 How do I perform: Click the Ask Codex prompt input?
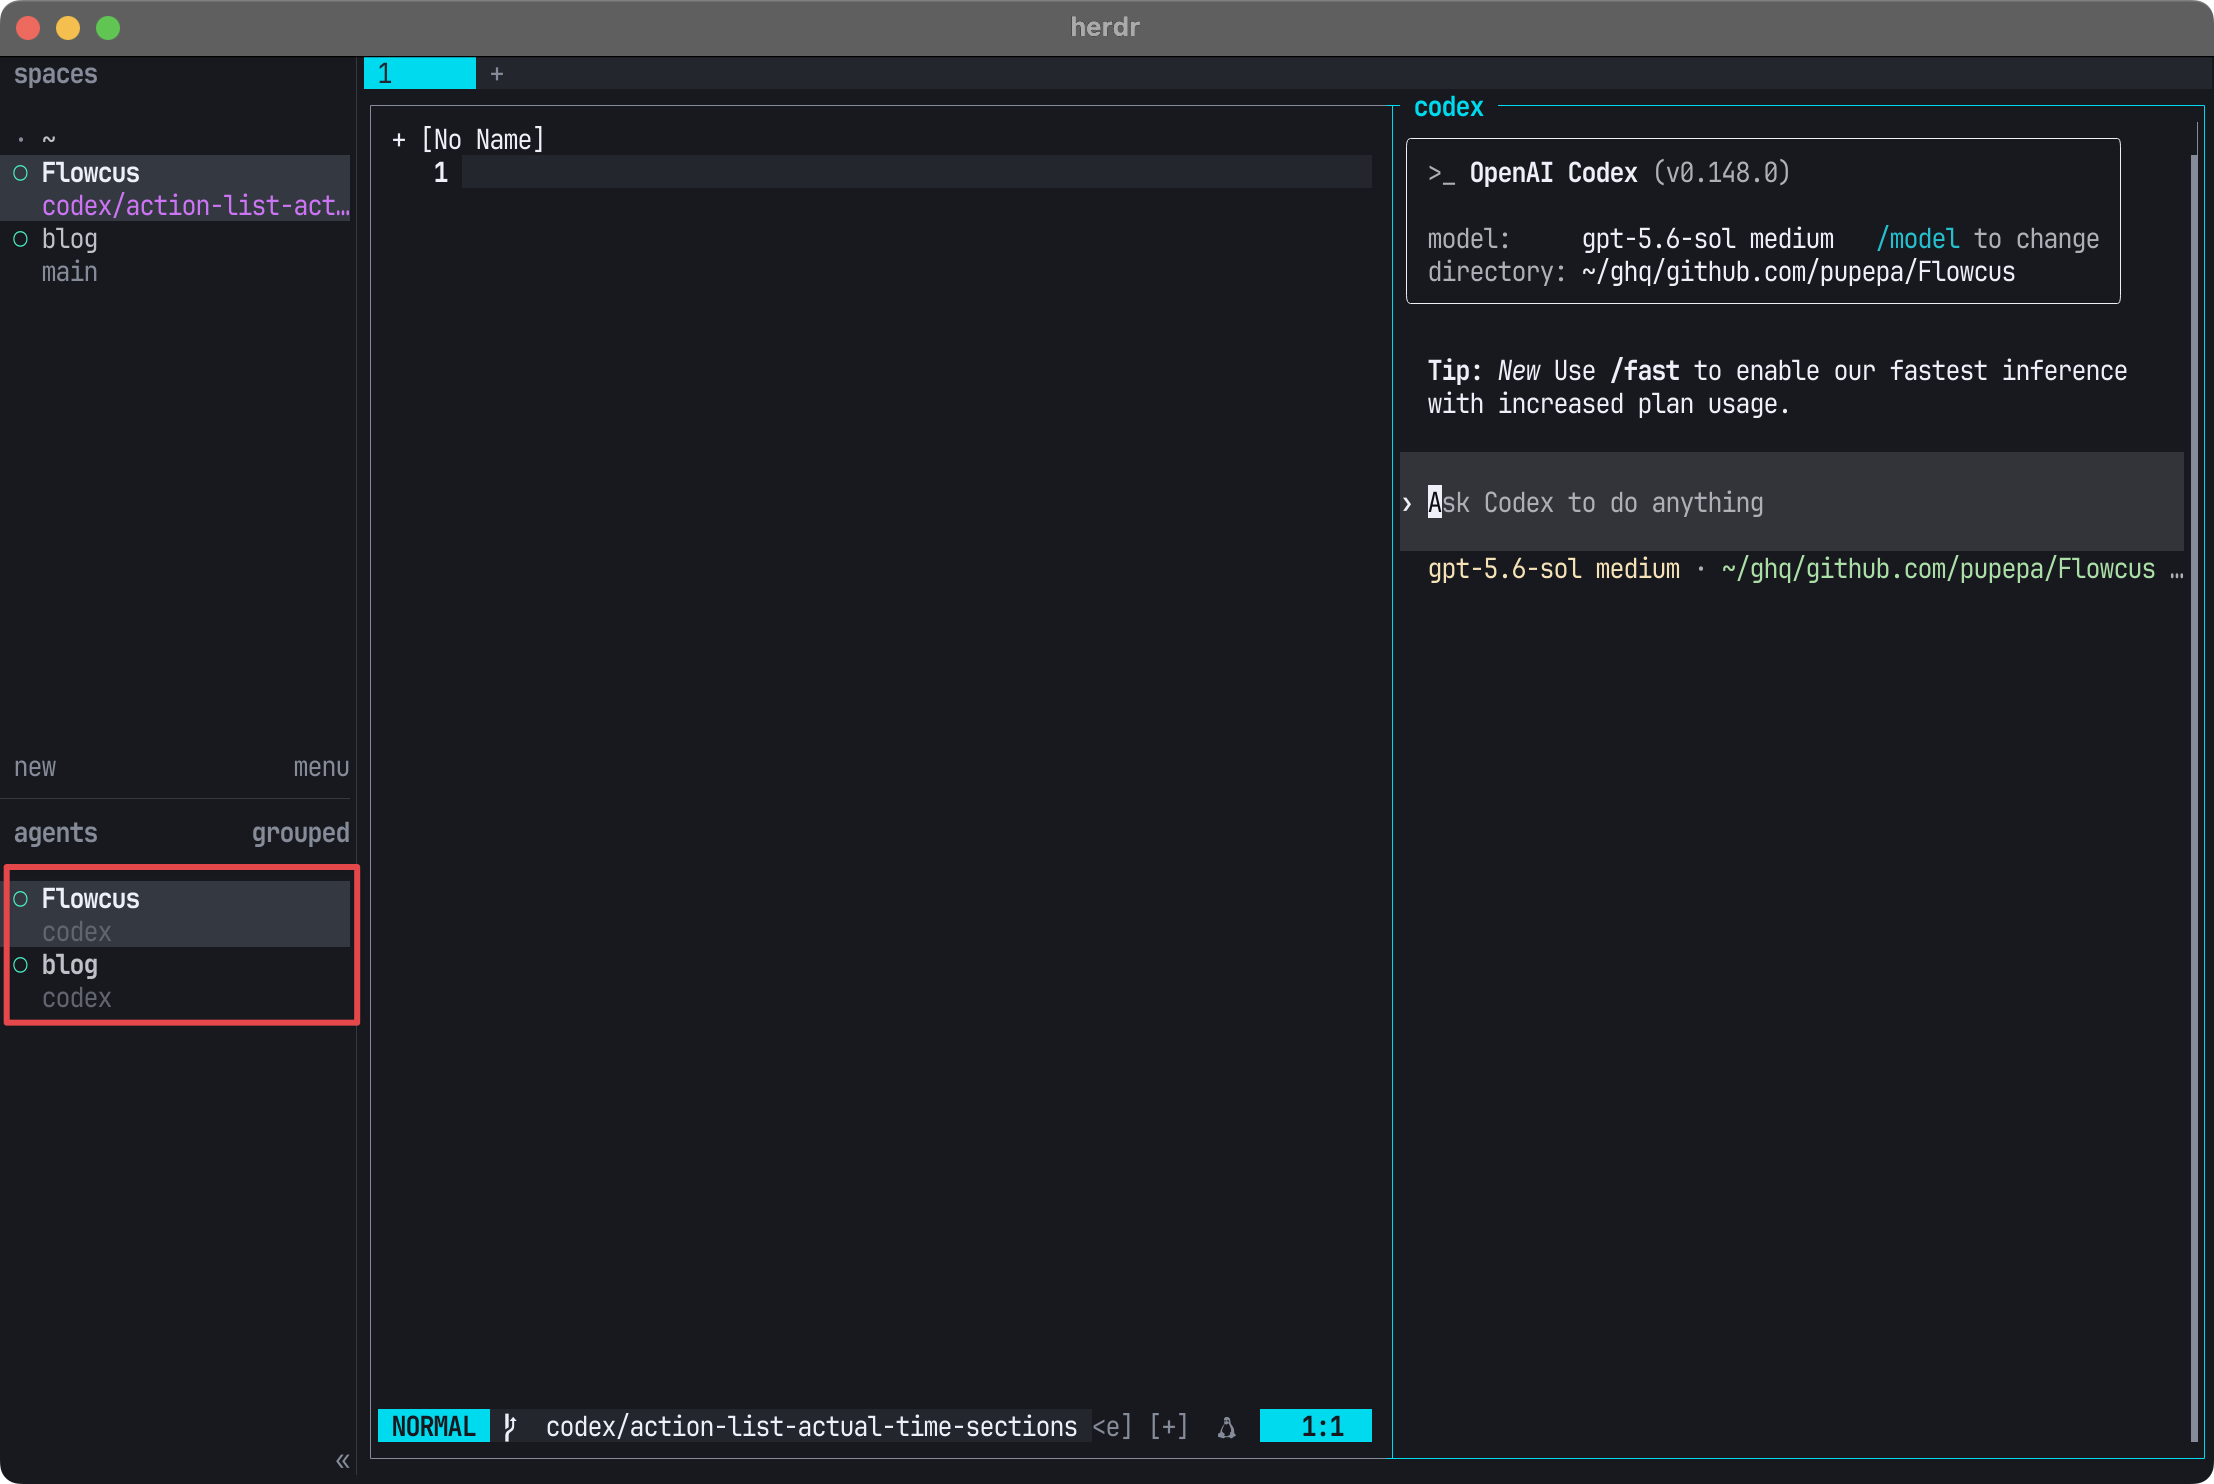tap(1792, 502)
